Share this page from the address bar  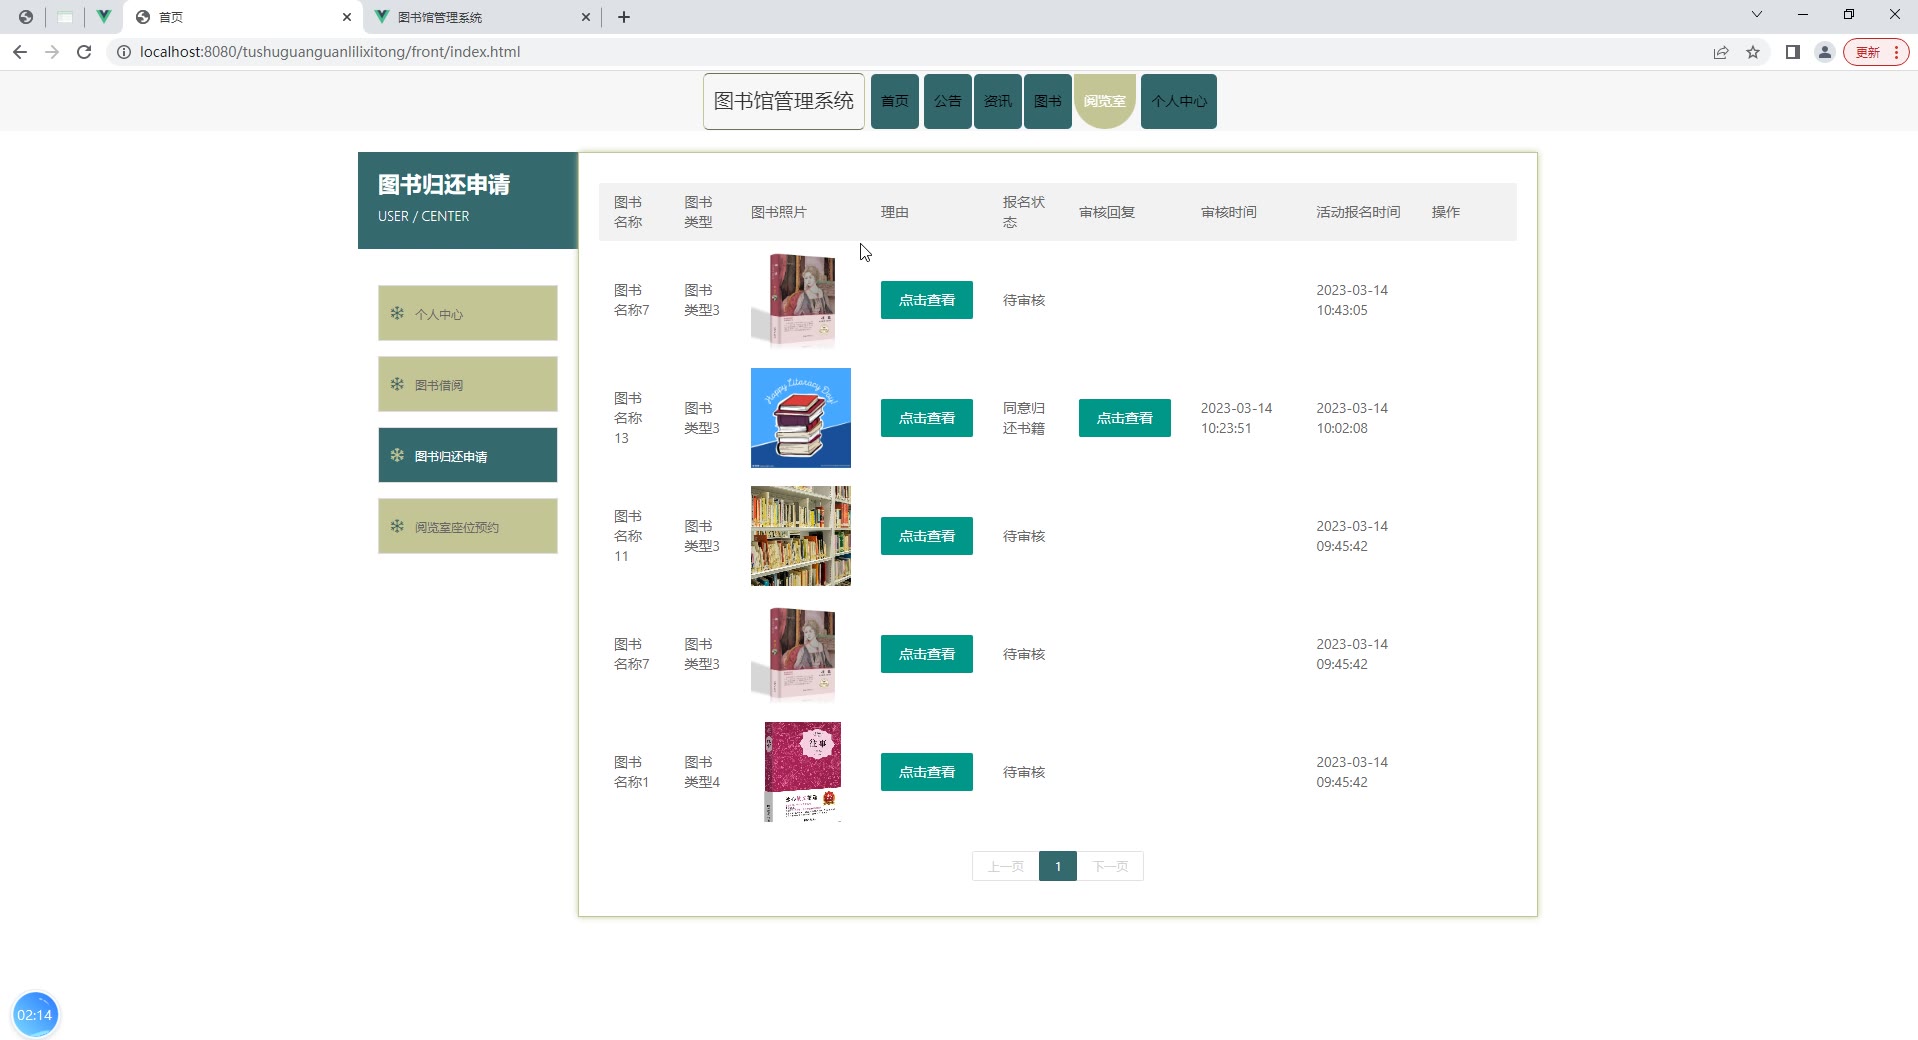pyautogui.click(x=1721, y=52)
